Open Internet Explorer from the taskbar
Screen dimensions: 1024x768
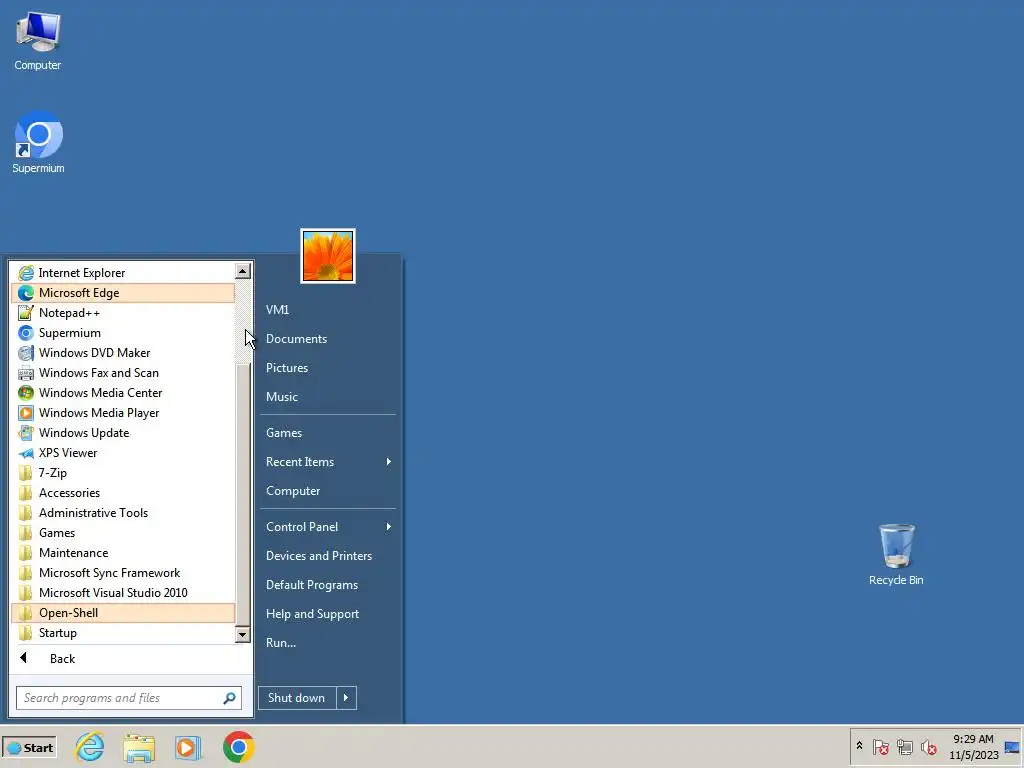coord(90,747)
